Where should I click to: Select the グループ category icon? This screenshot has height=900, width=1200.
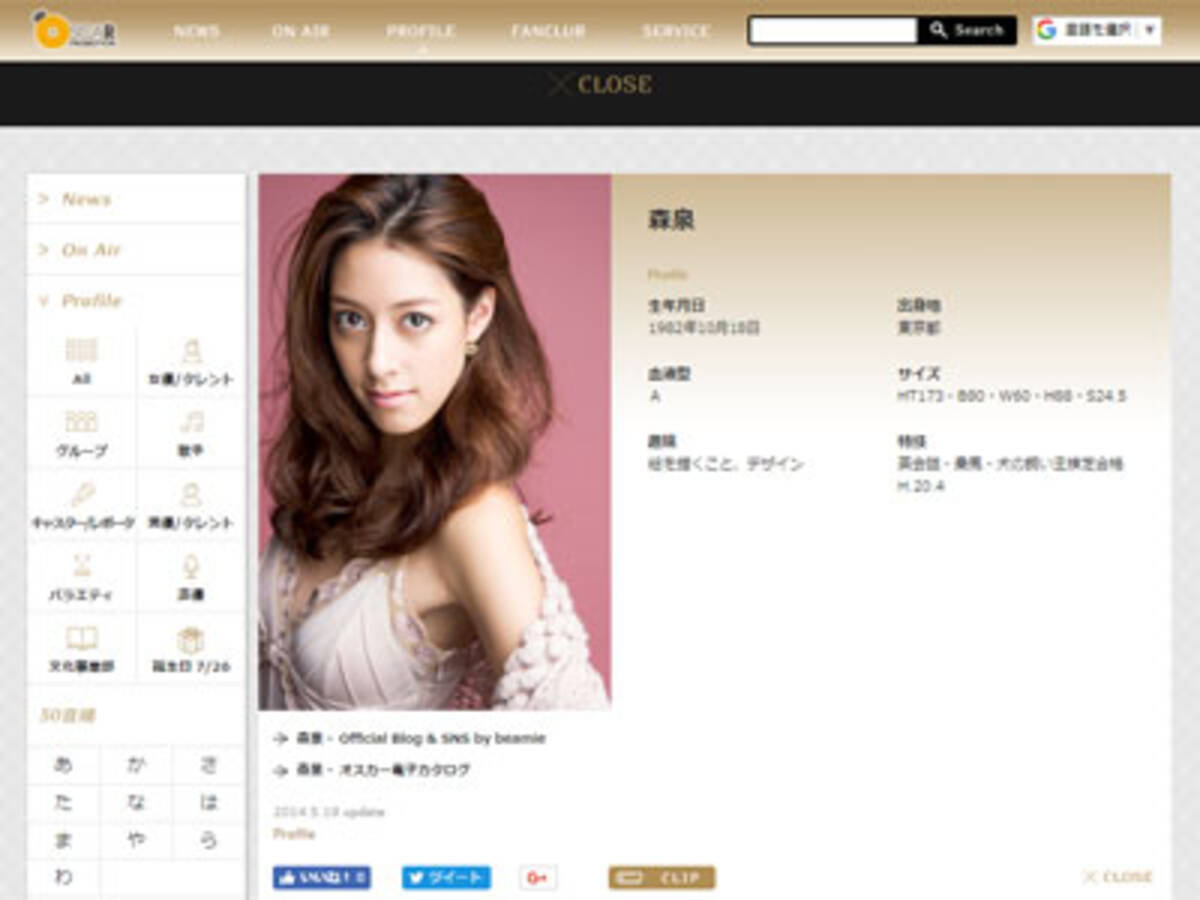(x=82, y=433)
